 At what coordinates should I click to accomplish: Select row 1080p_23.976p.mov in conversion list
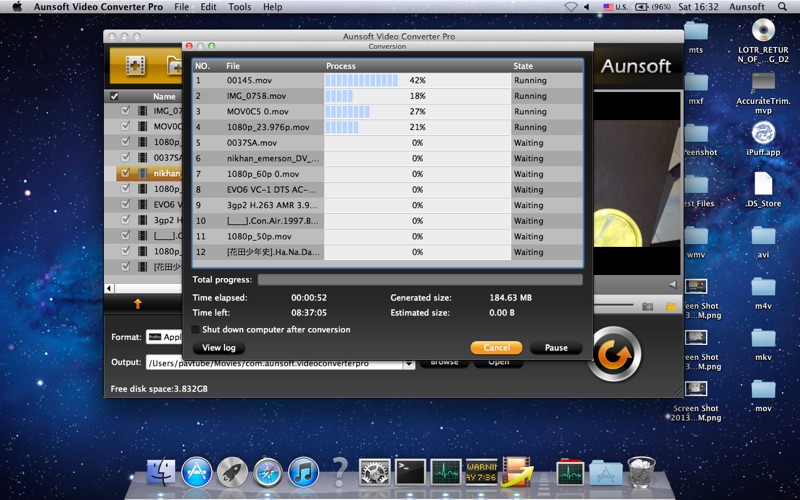[388, 127]
